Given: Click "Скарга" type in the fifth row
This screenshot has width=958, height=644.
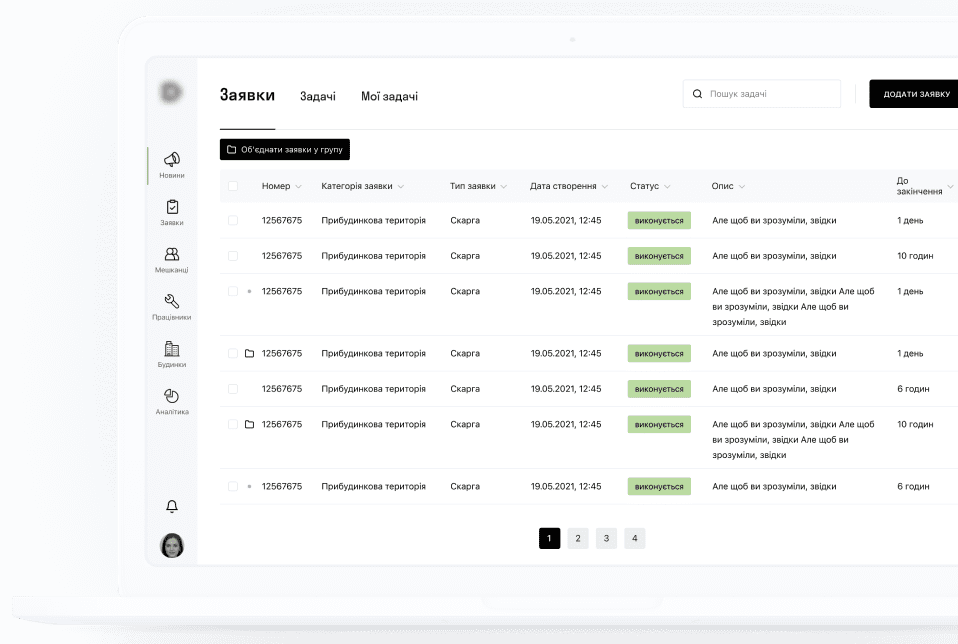Looking at the screenshot, I should [465, 389].
